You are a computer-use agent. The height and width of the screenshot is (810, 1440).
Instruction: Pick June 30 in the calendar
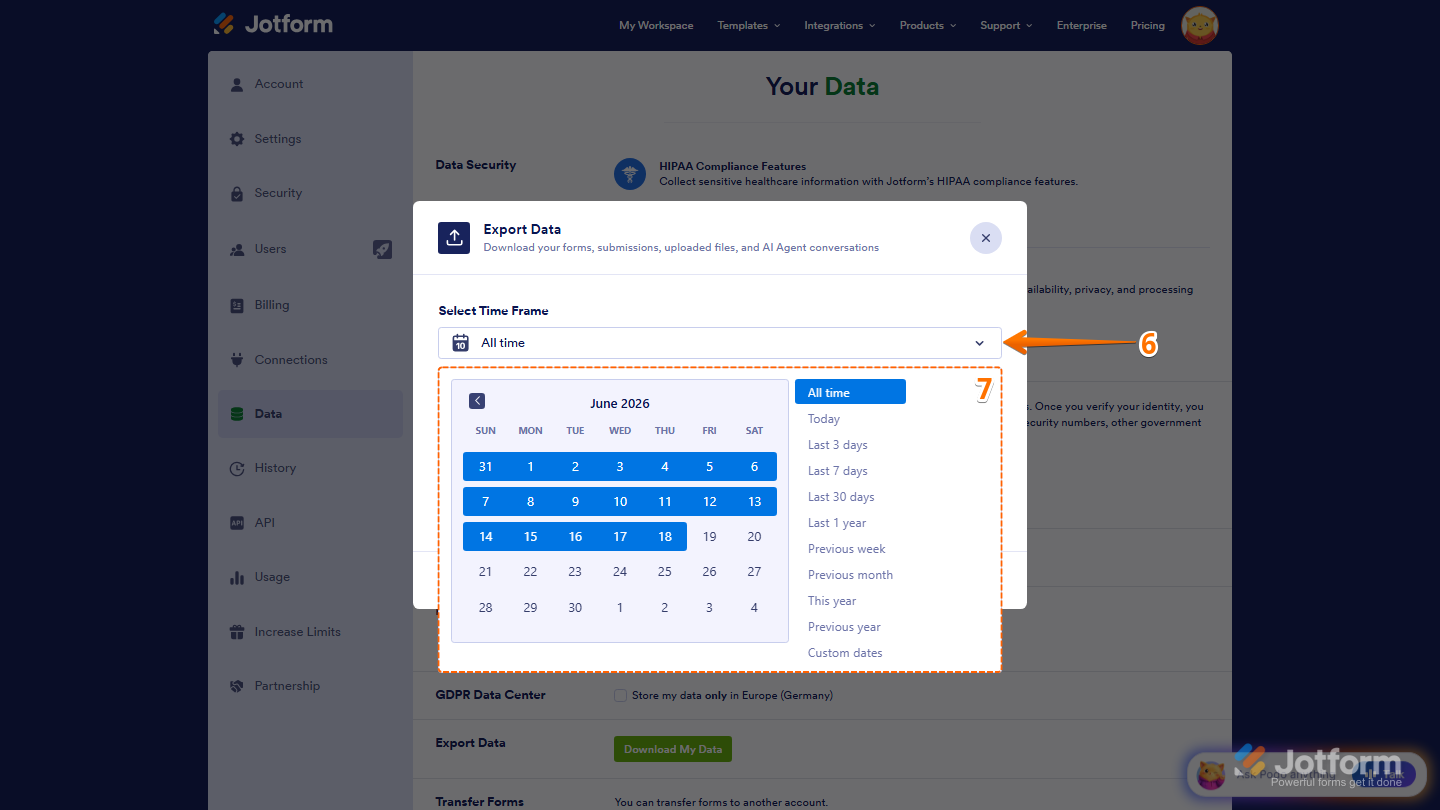pyautogui.click(x=575, y=607)
